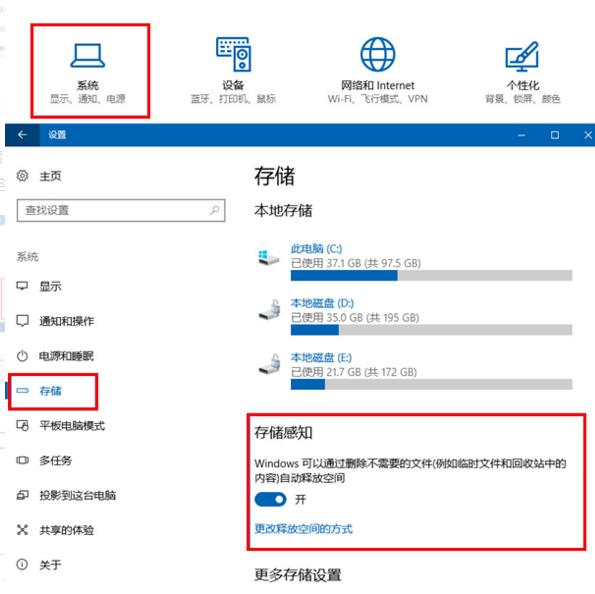Click the 蓝牙、打印机、鼠标 subtitle under 设备
595x594 pixels.
(x=233, y=99)
